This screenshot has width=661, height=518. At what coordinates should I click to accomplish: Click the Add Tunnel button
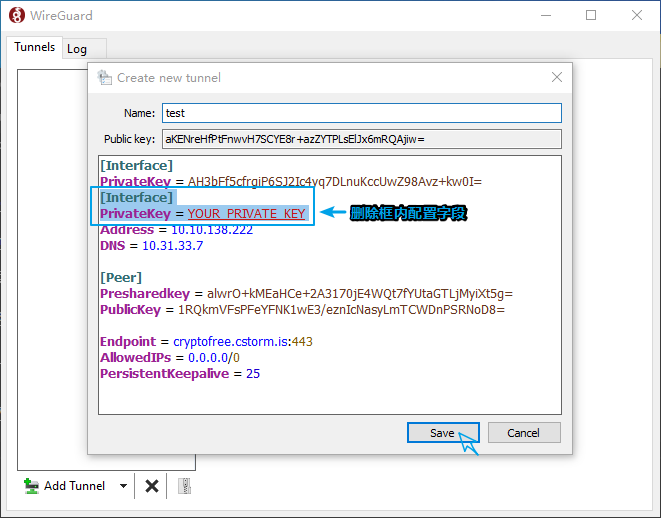pyautogui.click(x=64, y=486)
